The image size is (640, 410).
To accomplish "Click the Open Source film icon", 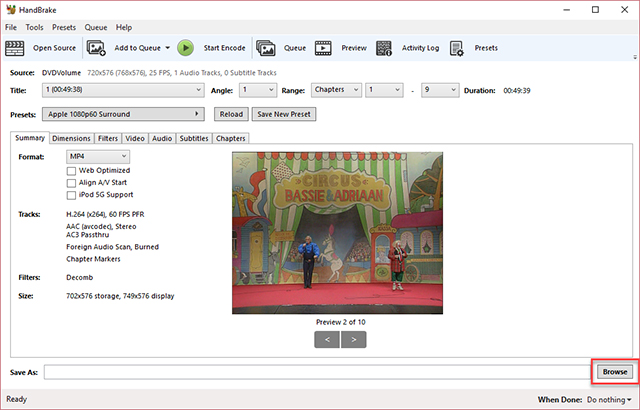I will pos(16,47).
